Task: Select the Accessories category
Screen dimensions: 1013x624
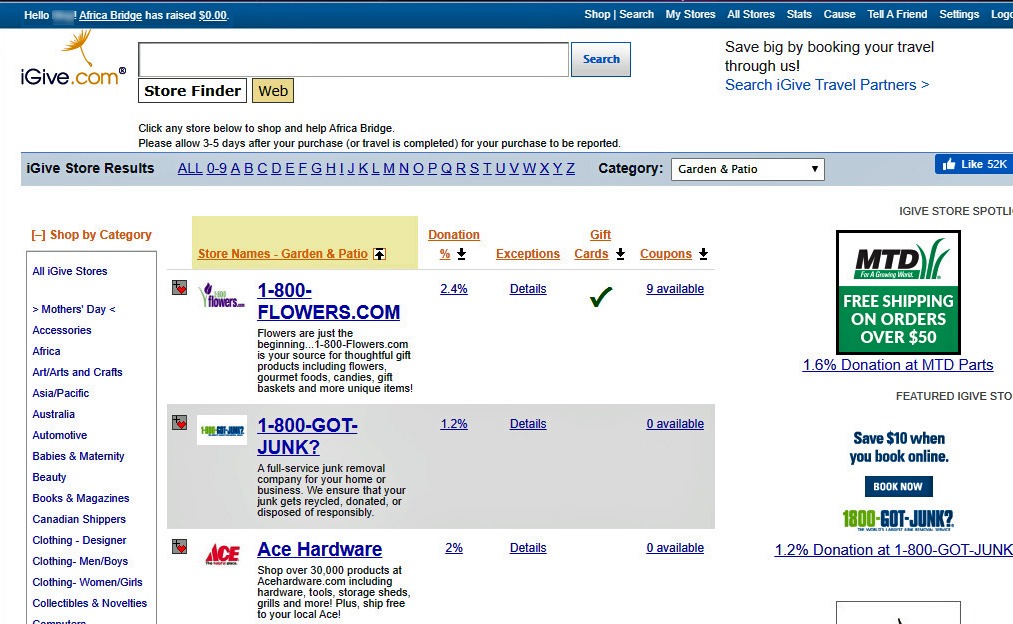Action: (62, 330)
